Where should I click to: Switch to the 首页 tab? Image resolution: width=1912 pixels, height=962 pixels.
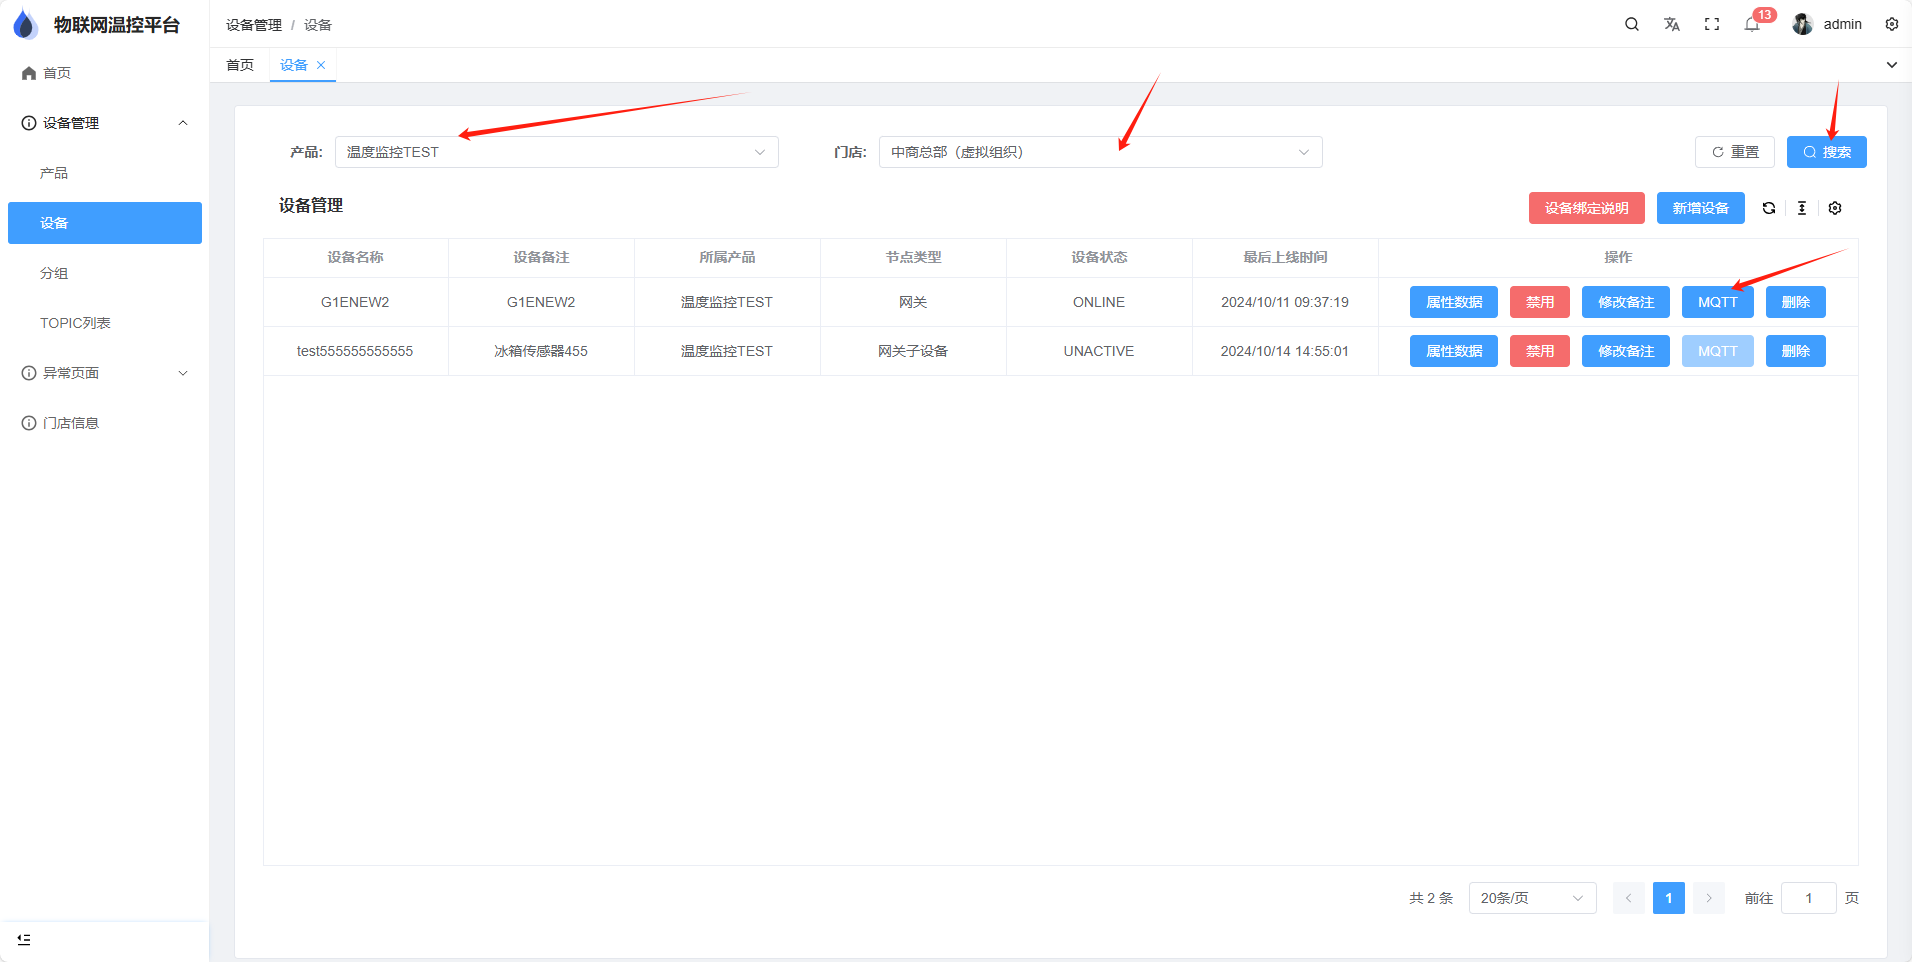(x=240, y=65)
